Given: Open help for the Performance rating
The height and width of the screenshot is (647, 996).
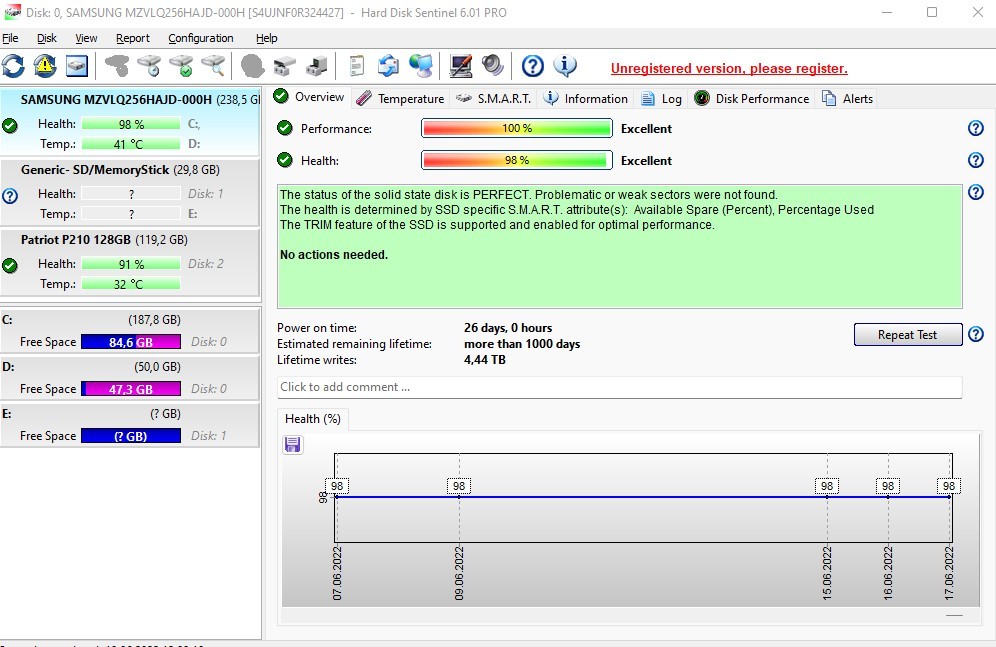Looking at the screenshot, I should [x=976, y=128].
